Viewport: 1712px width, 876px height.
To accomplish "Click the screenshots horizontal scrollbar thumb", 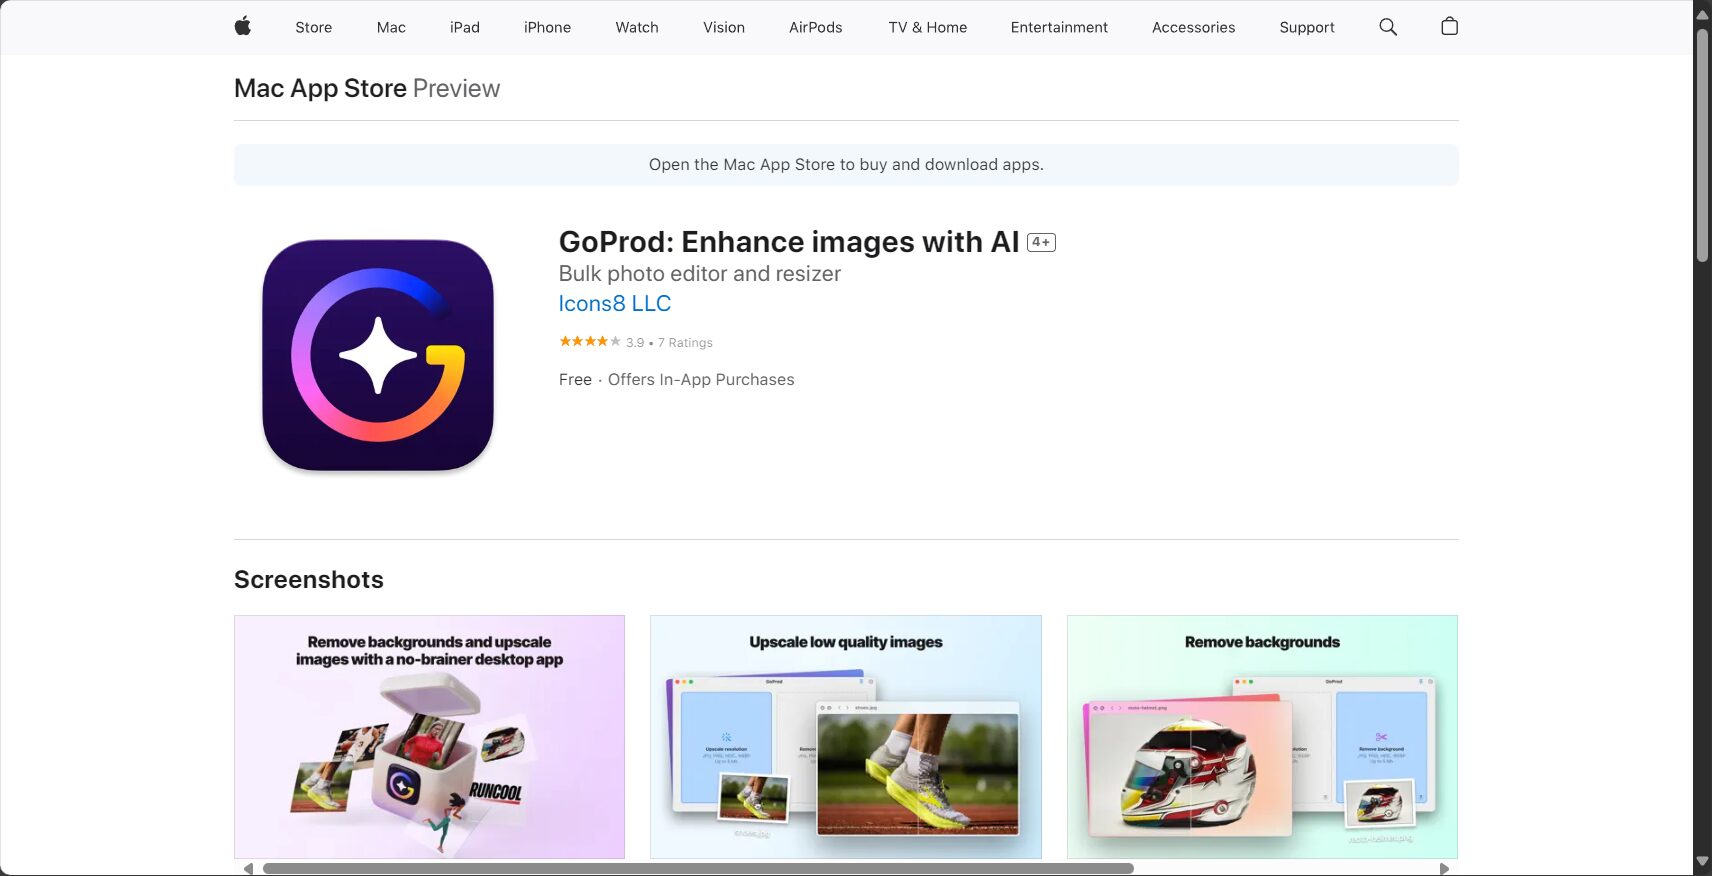I will 698,869.
